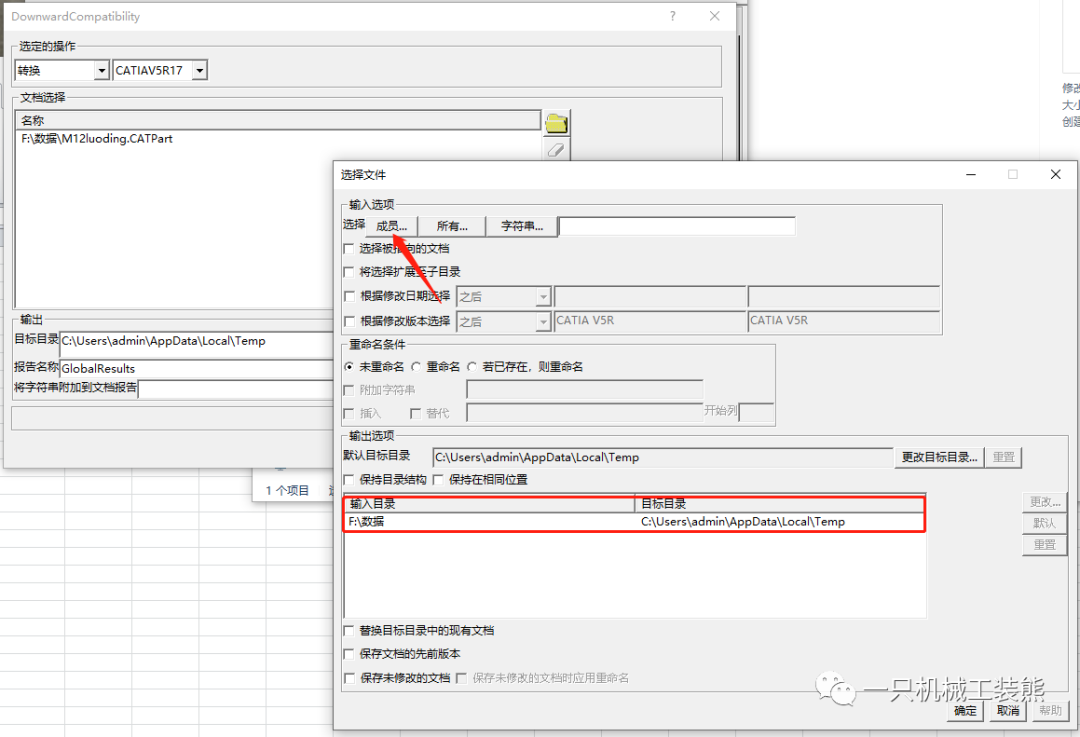Click the 报告名称 GlobalResults text field
The image size is (1080, 737).
point(195,369)
